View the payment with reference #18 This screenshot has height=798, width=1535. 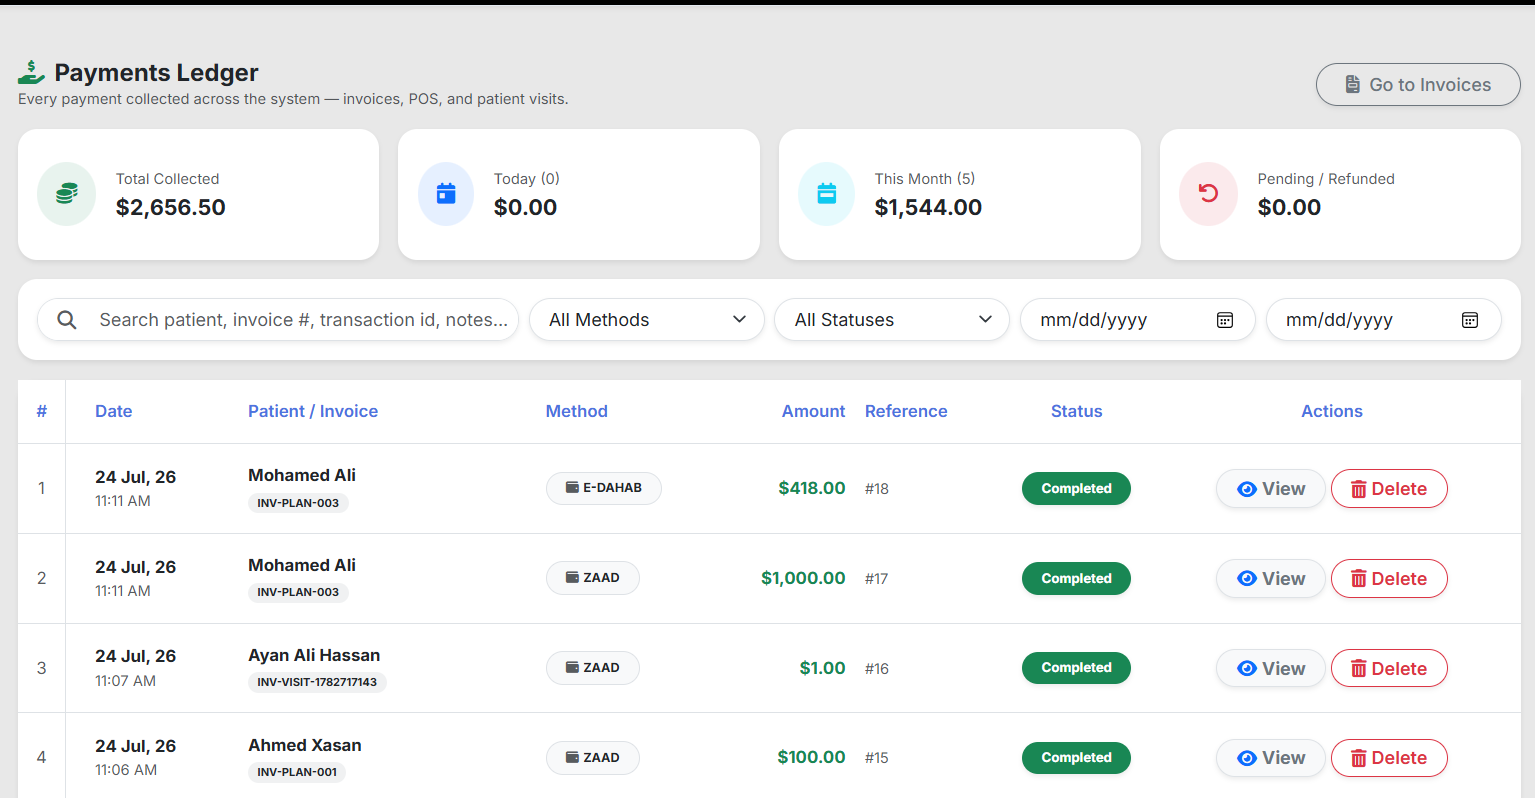pyautogui.click(x=1270, y=489)
